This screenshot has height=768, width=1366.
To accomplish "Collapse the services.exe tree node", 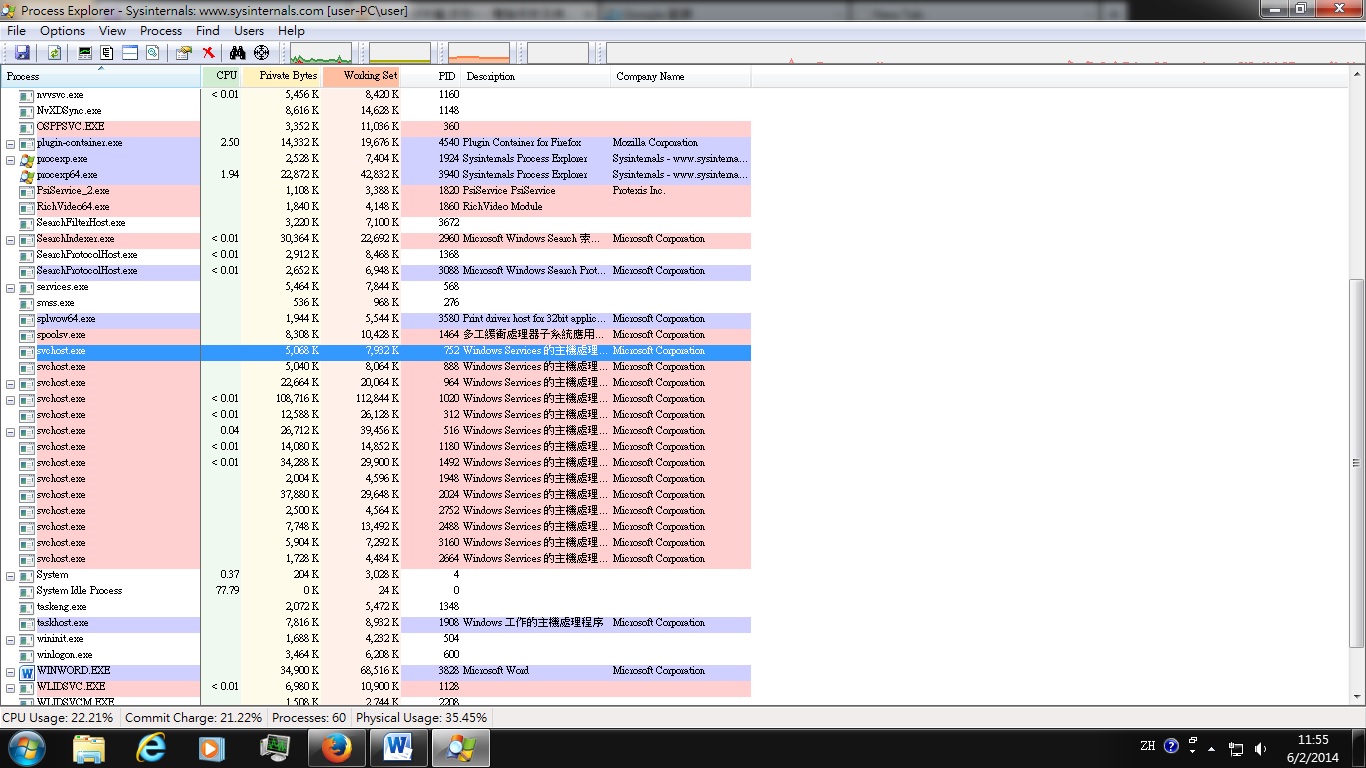I will (10, 287).
